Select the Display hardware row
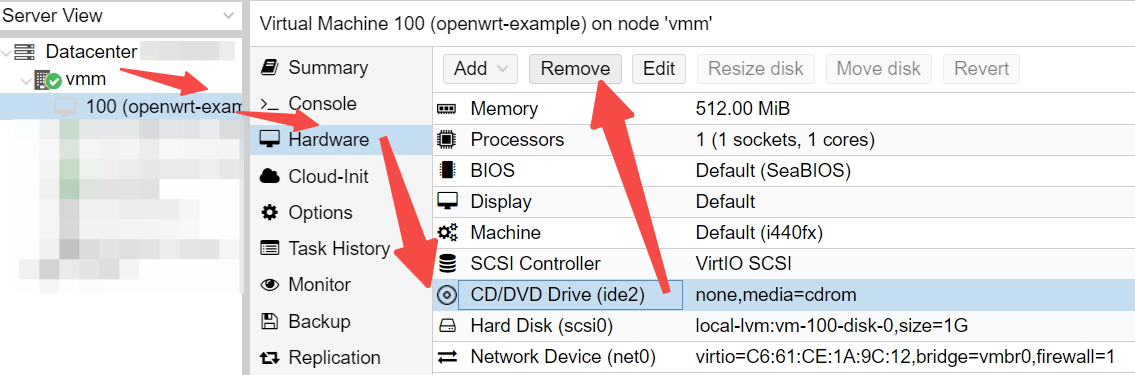The width and height of the screenshot is (1135, 375). tap(784, 201)
